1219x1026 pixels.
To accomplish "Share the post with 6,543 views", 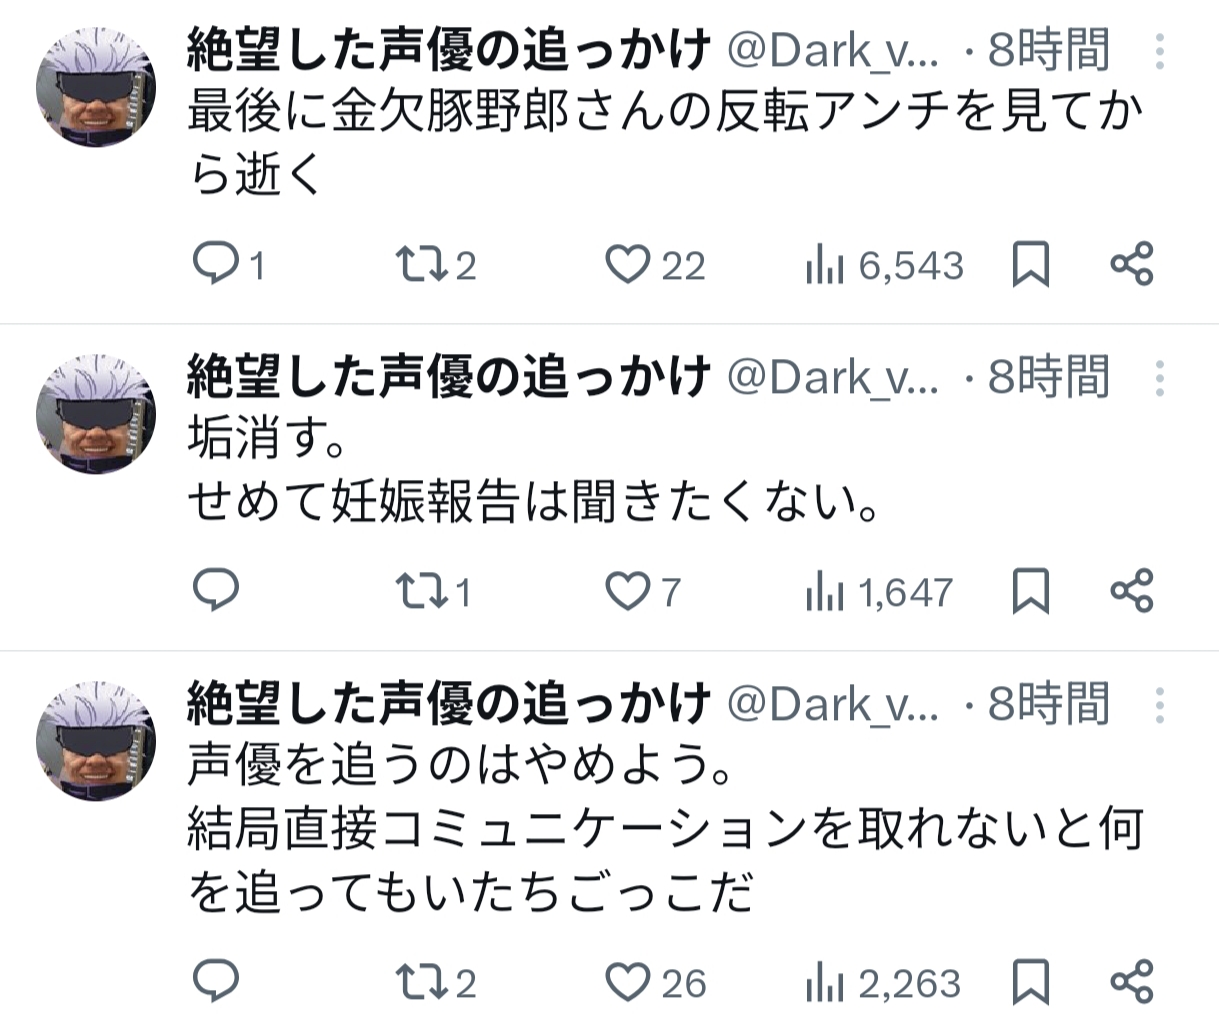I will [1132, 265].
